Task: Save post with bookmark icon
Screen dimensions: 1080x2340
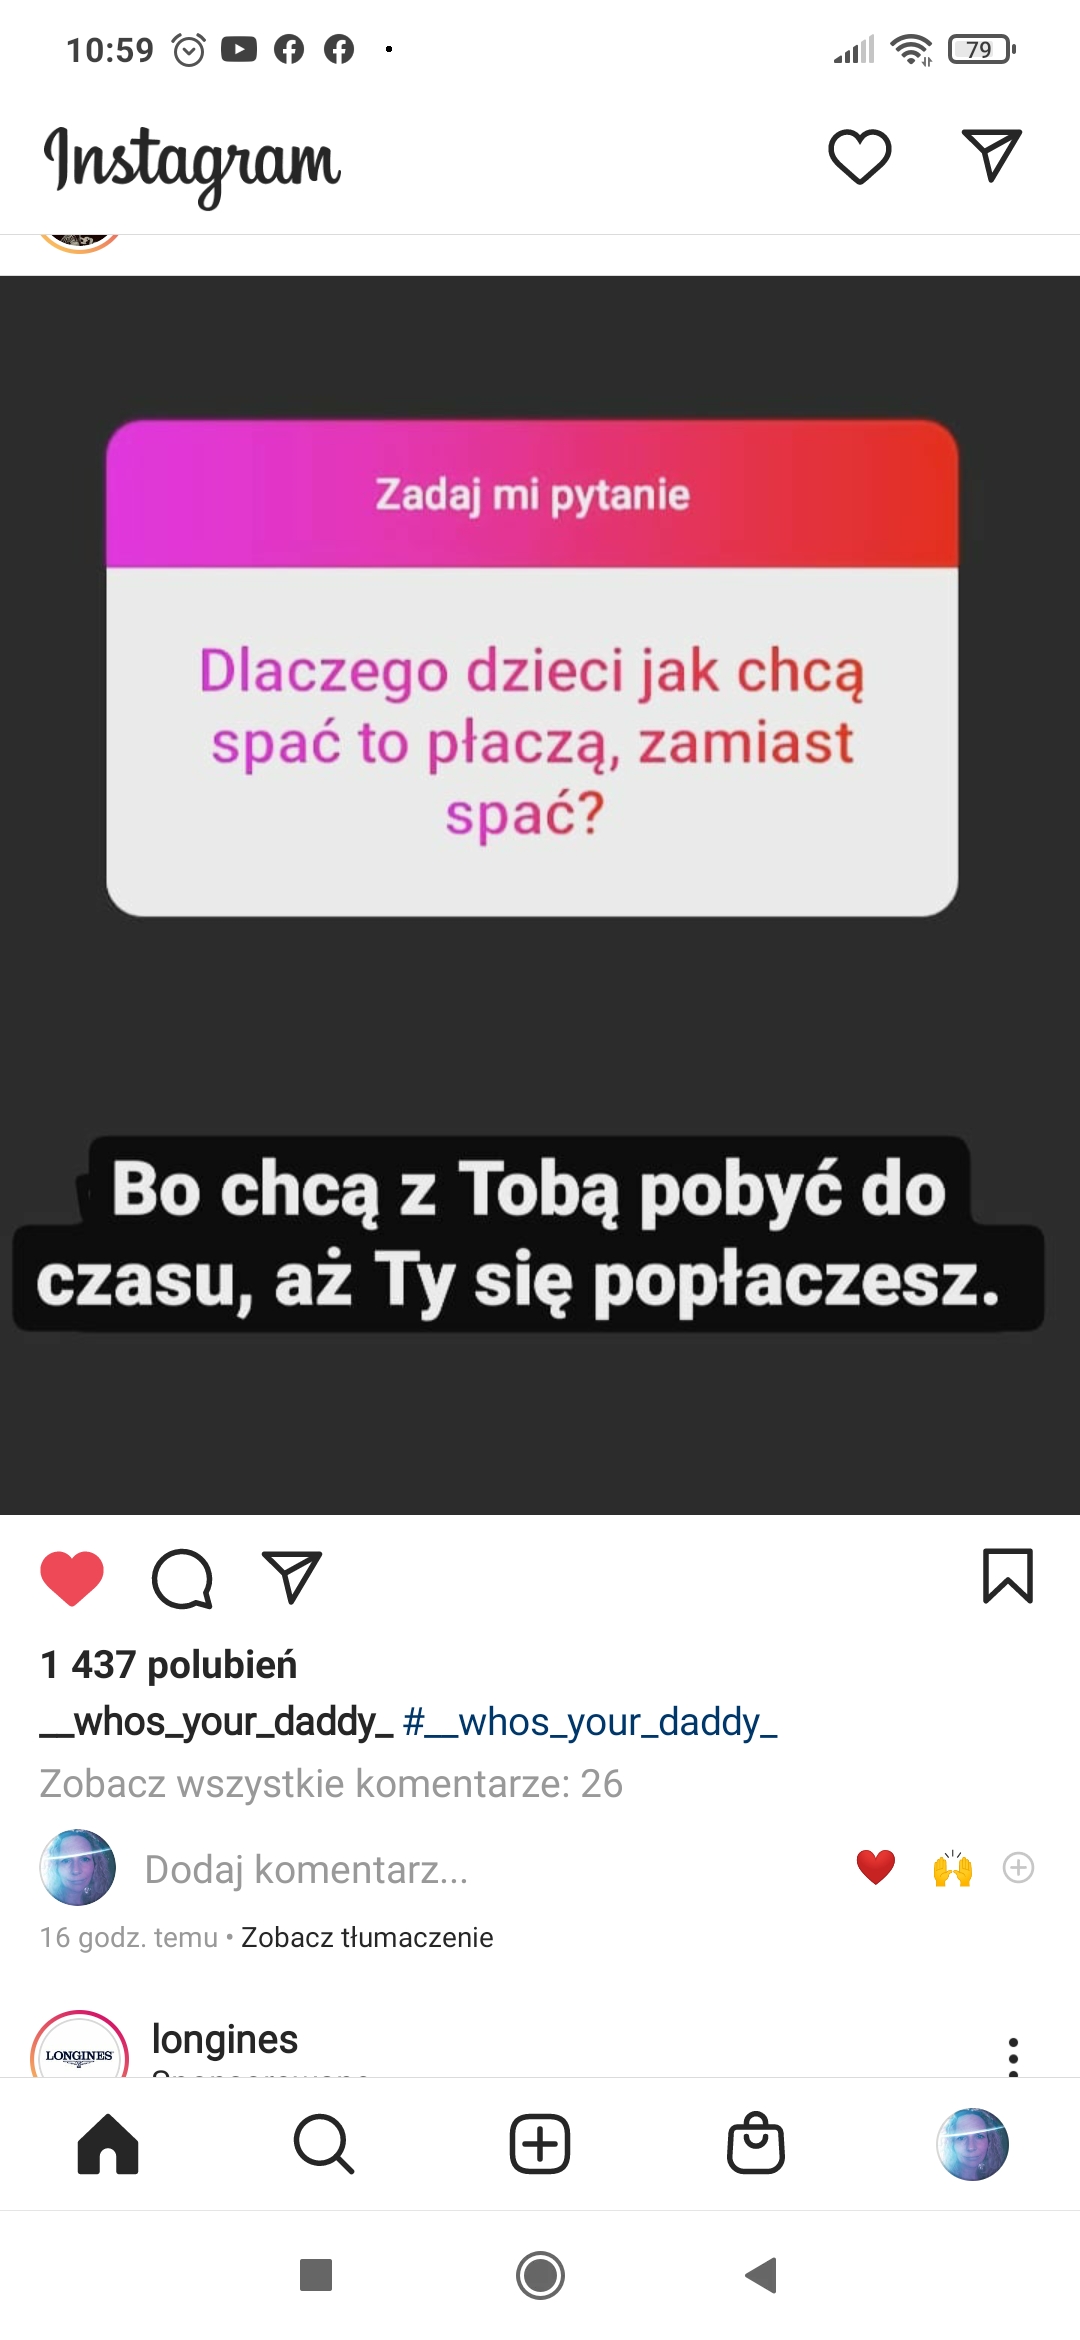Action: point(1008,1576)
